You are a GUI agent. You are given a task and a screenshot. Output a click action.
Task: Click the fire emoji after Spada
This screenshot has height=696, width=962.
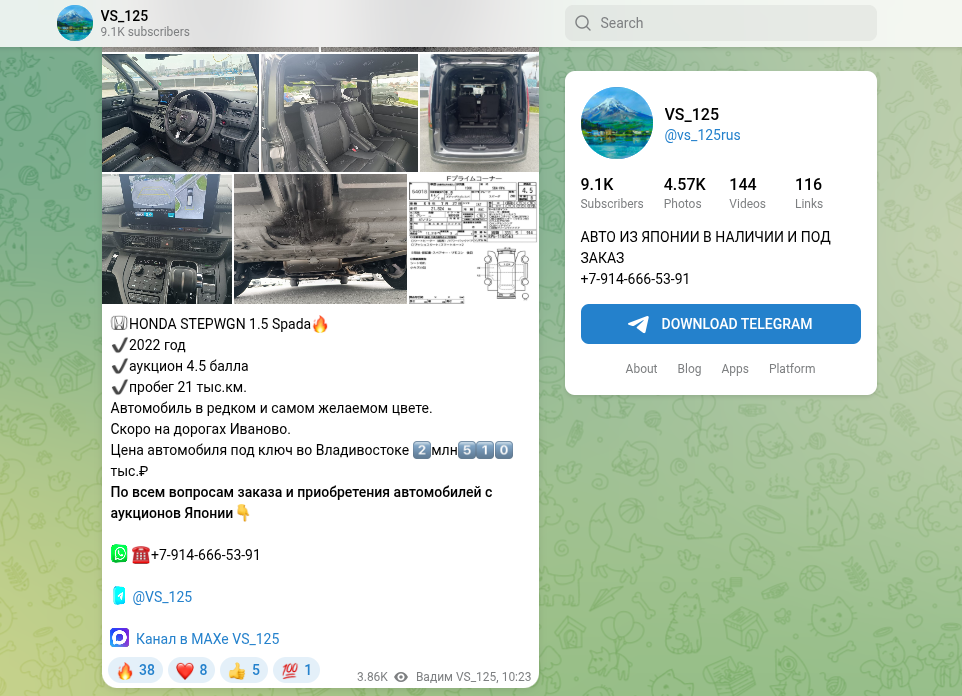320,324
